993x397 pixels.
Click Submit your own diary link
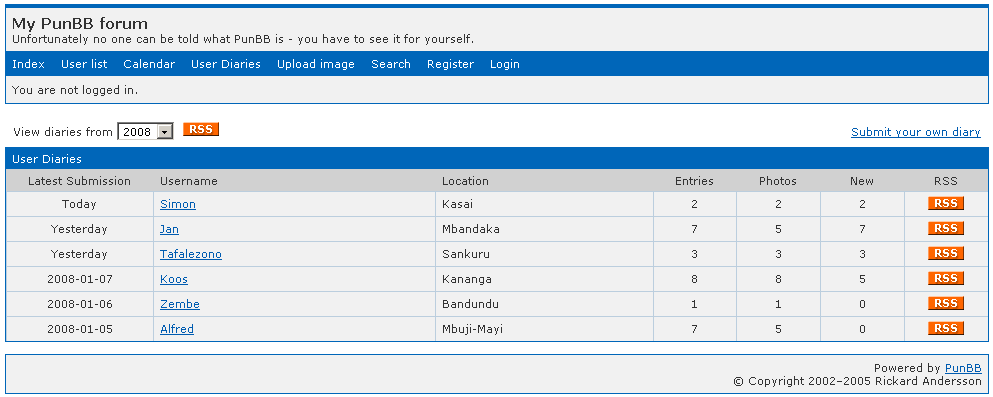click(x=916, y=132)
